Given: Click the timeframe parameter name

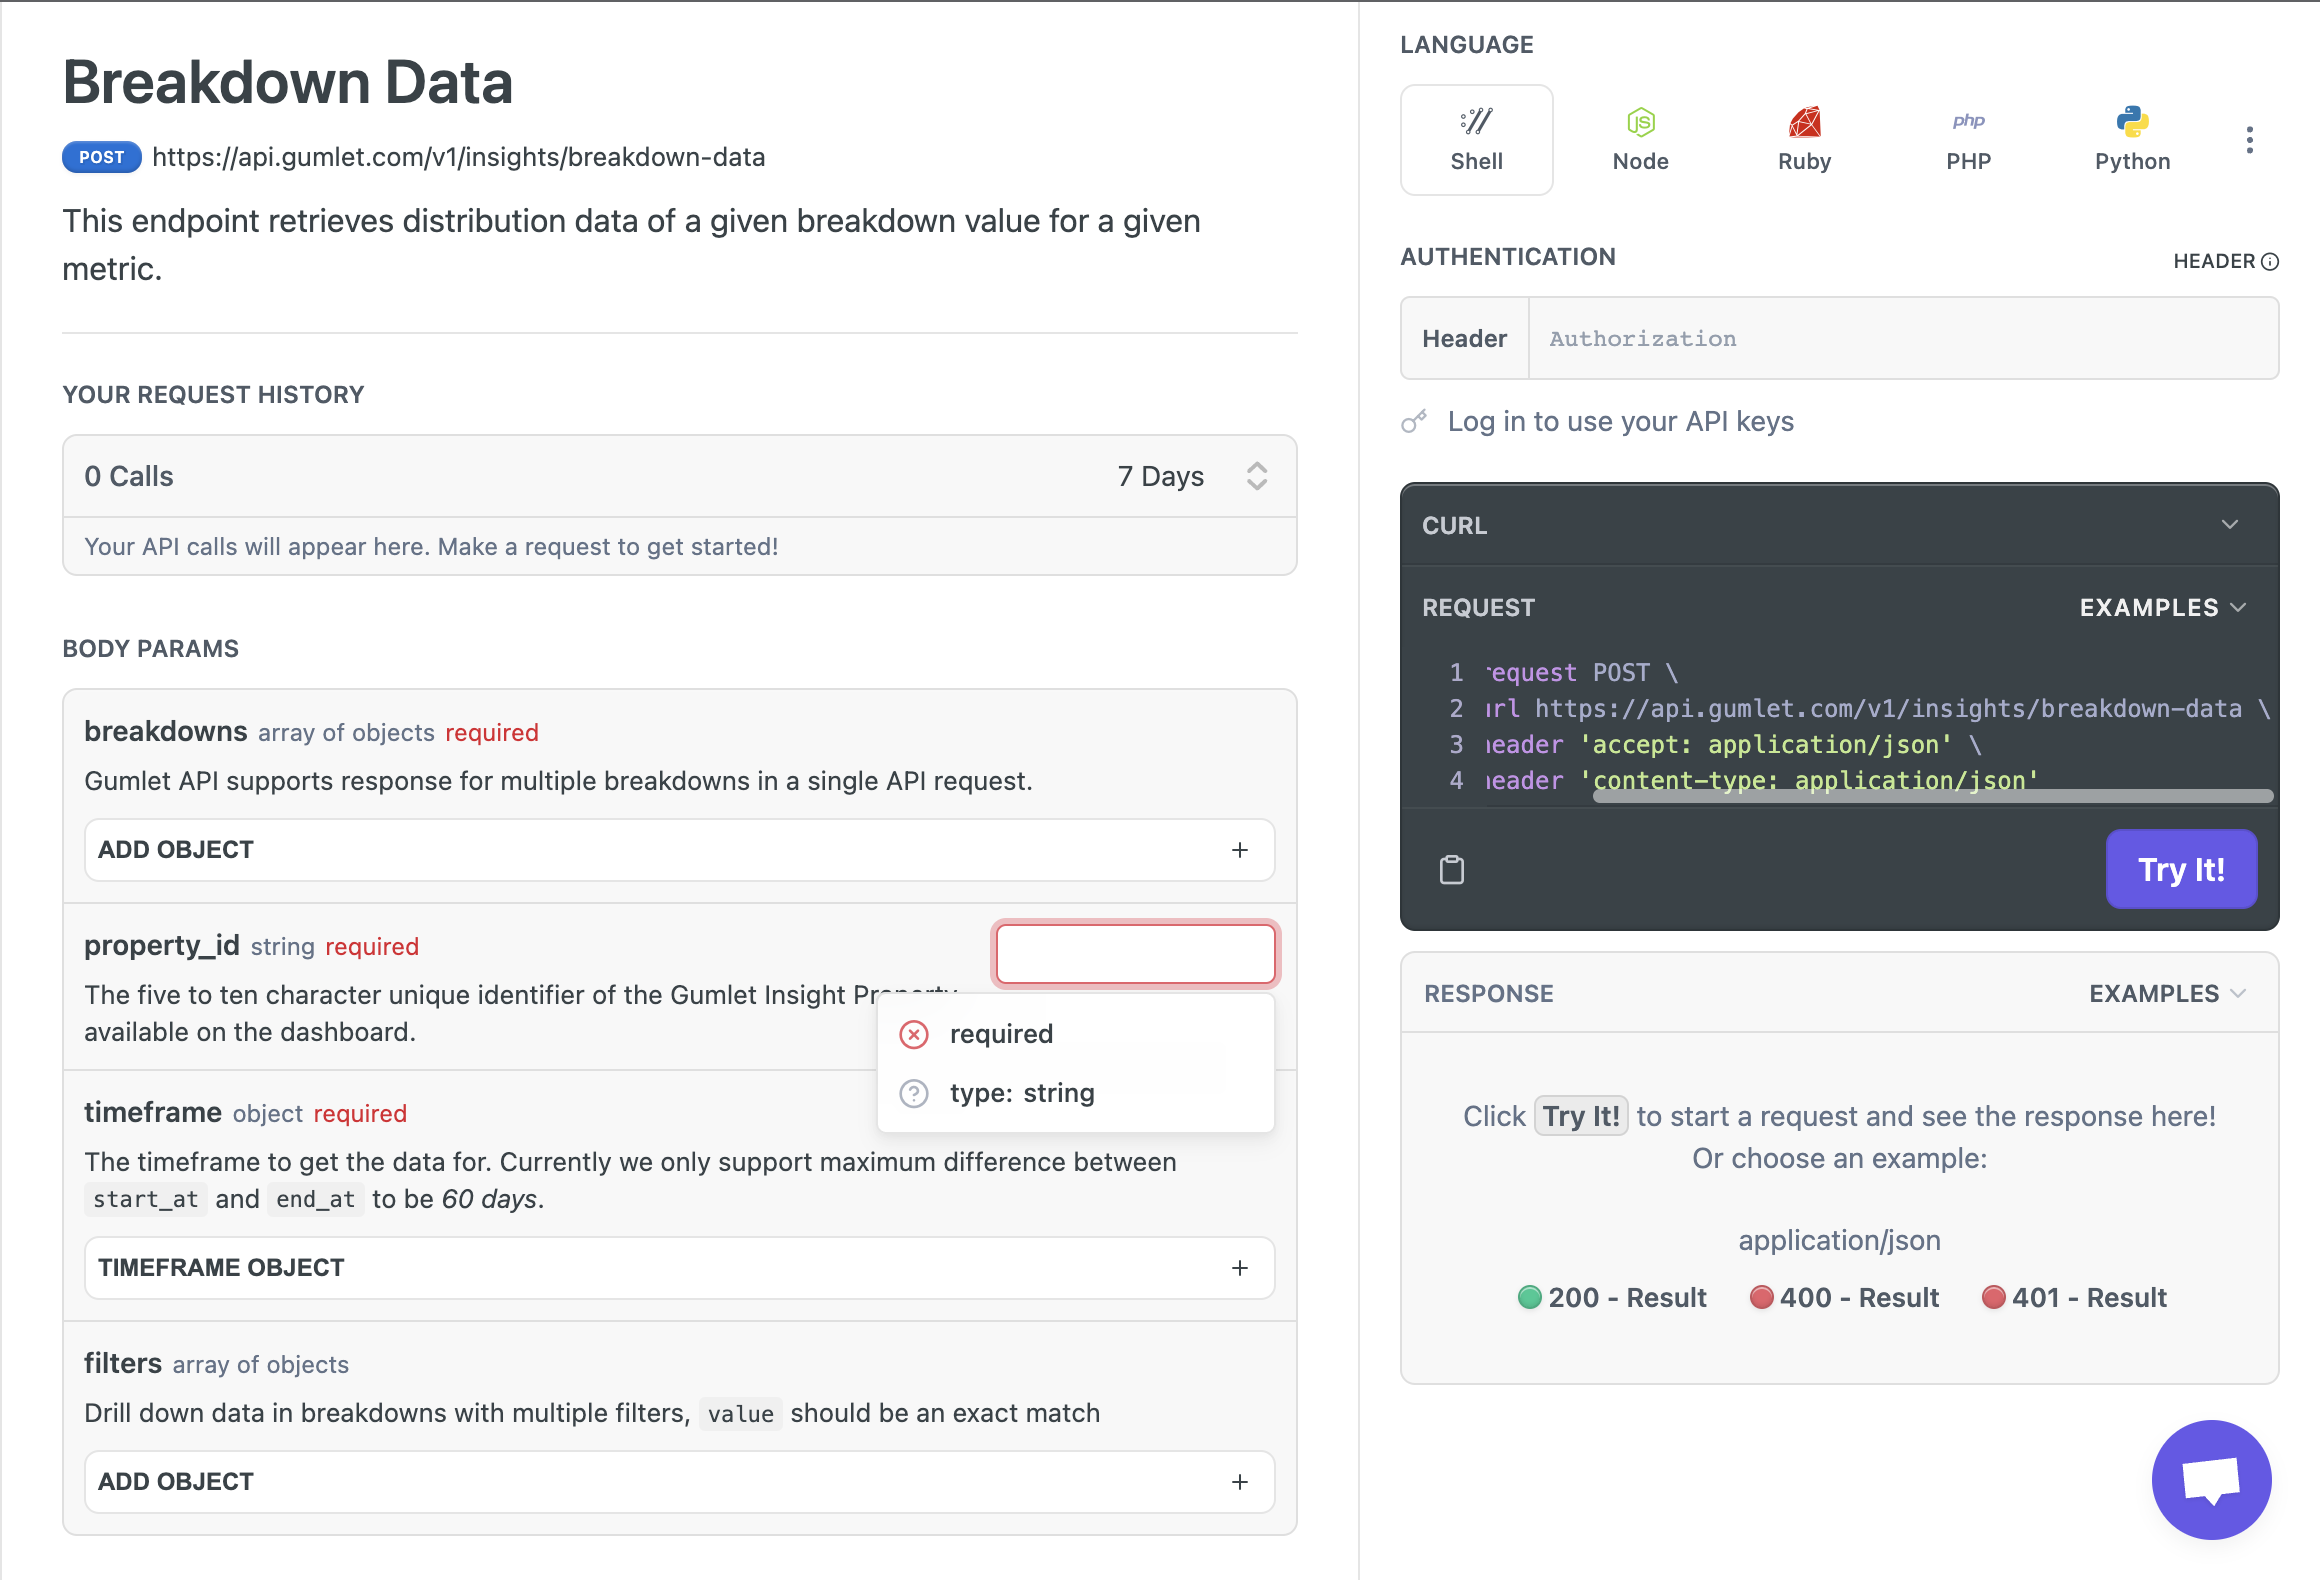Looking at the screenshot, I should point(153,1112).
